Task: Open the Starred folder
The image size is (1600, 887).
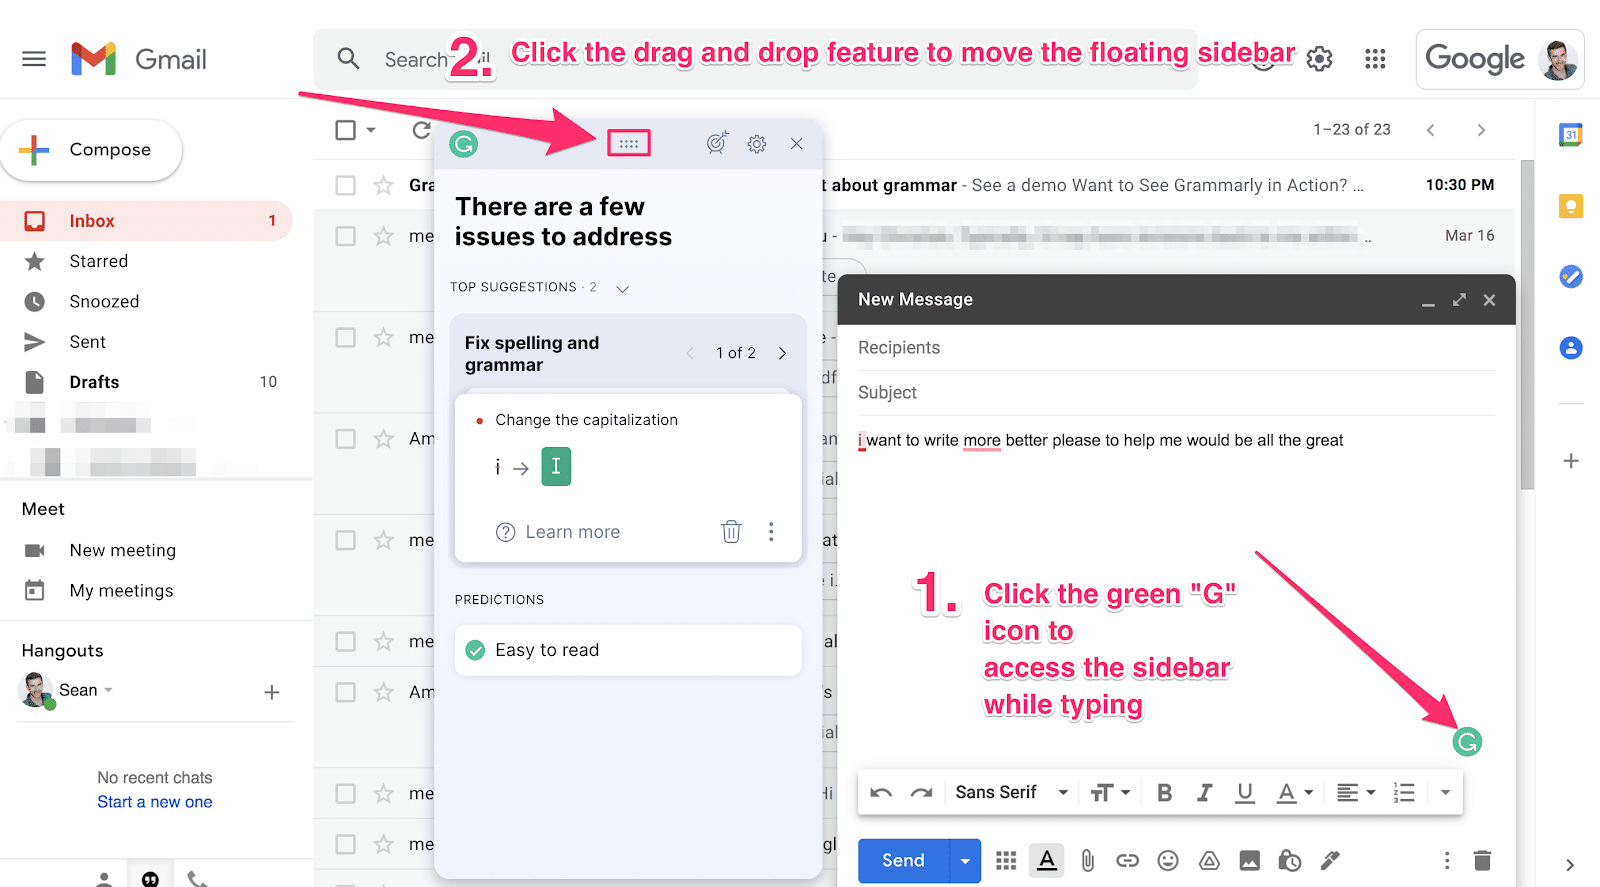Action: [x=146, y=261]
